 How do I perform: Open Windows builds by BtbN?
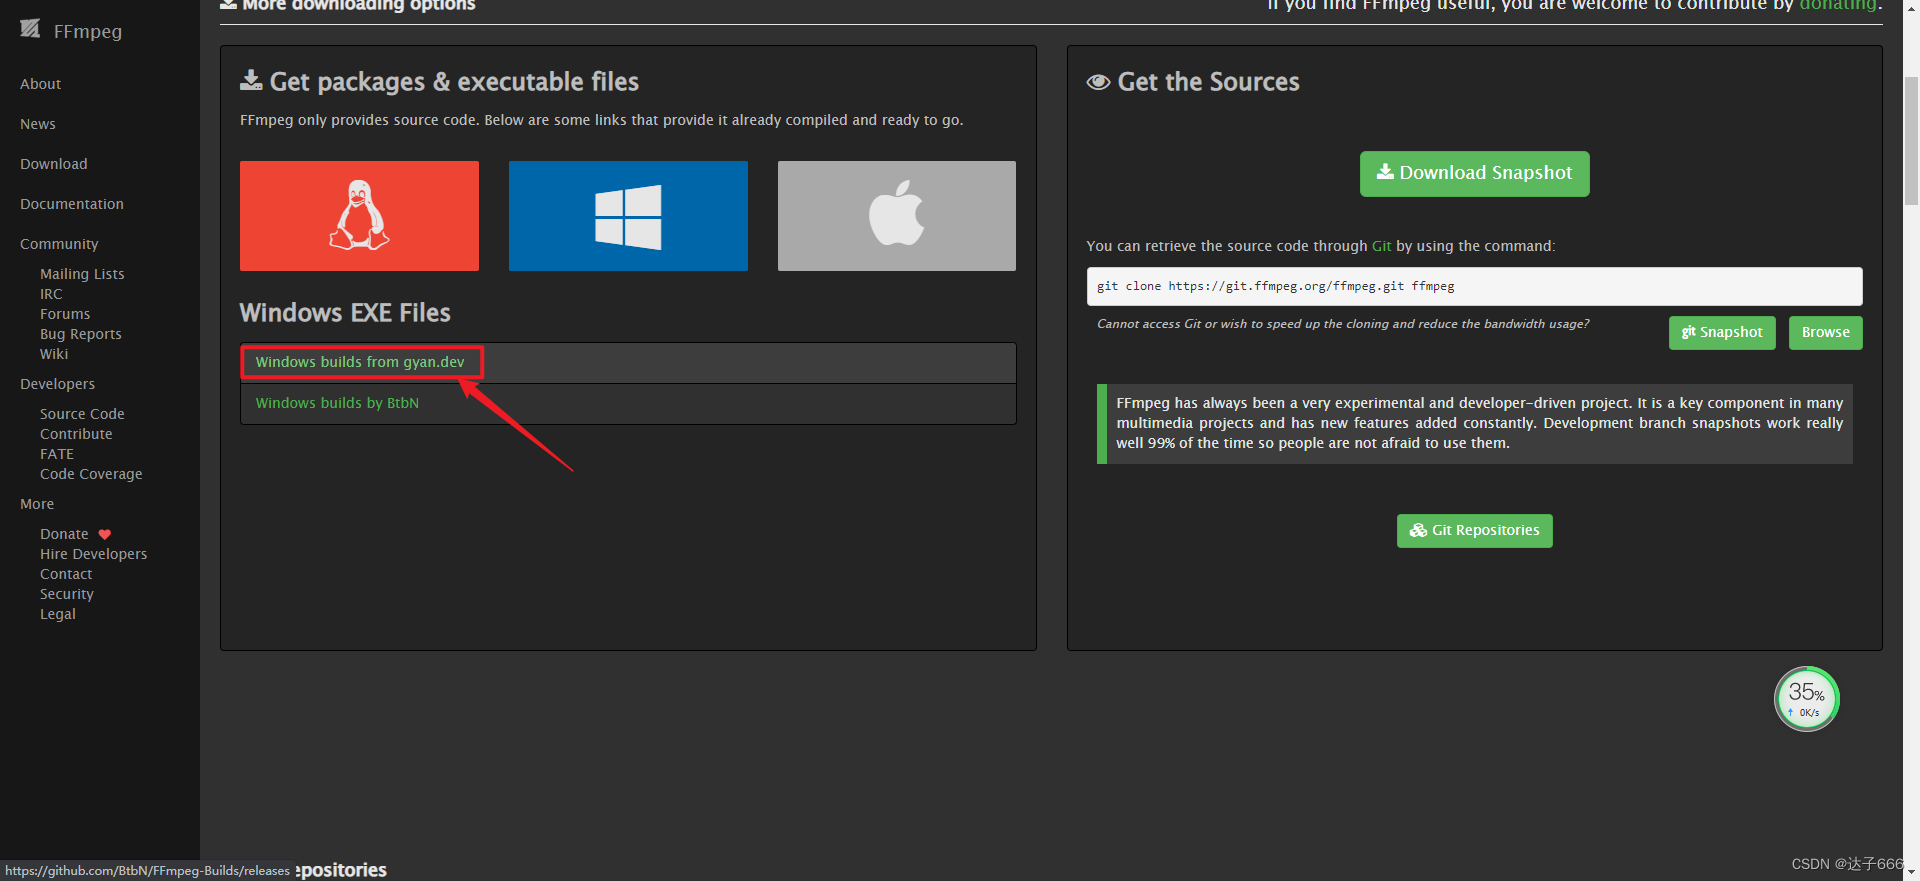pyautogui.click(x=337, y=403)
